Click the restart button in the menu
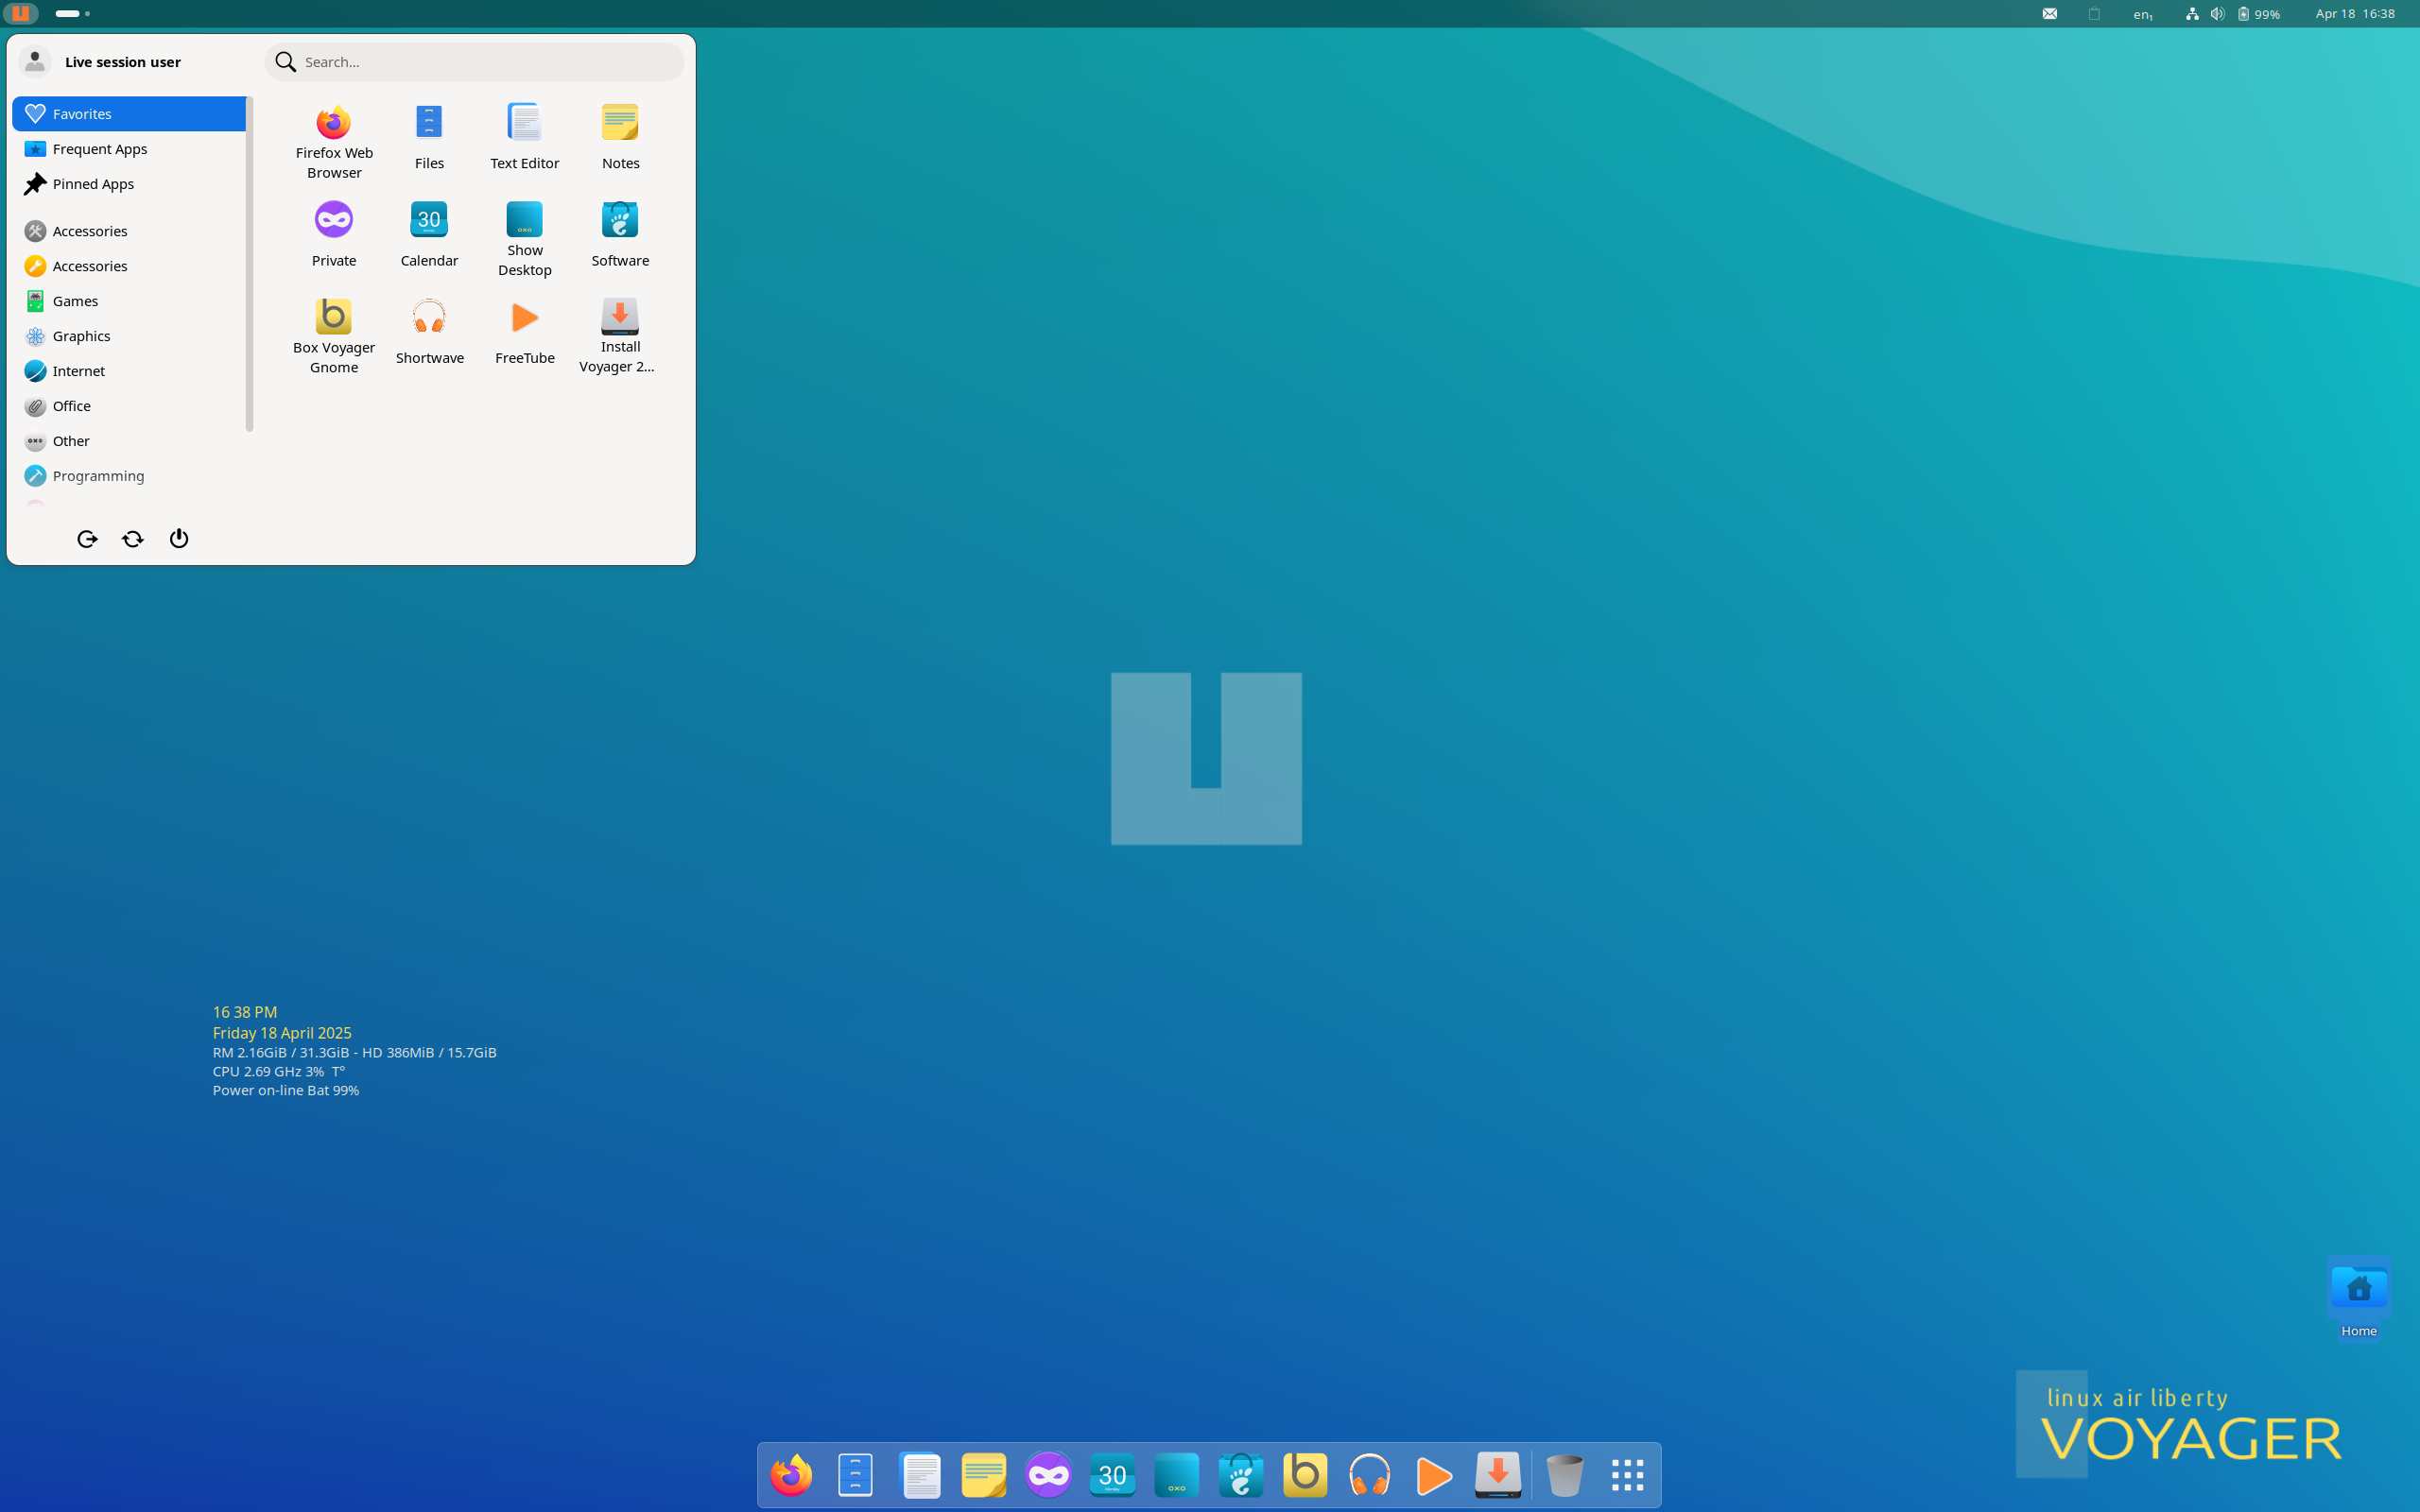2420x1512 pixels. click(133, 539)
